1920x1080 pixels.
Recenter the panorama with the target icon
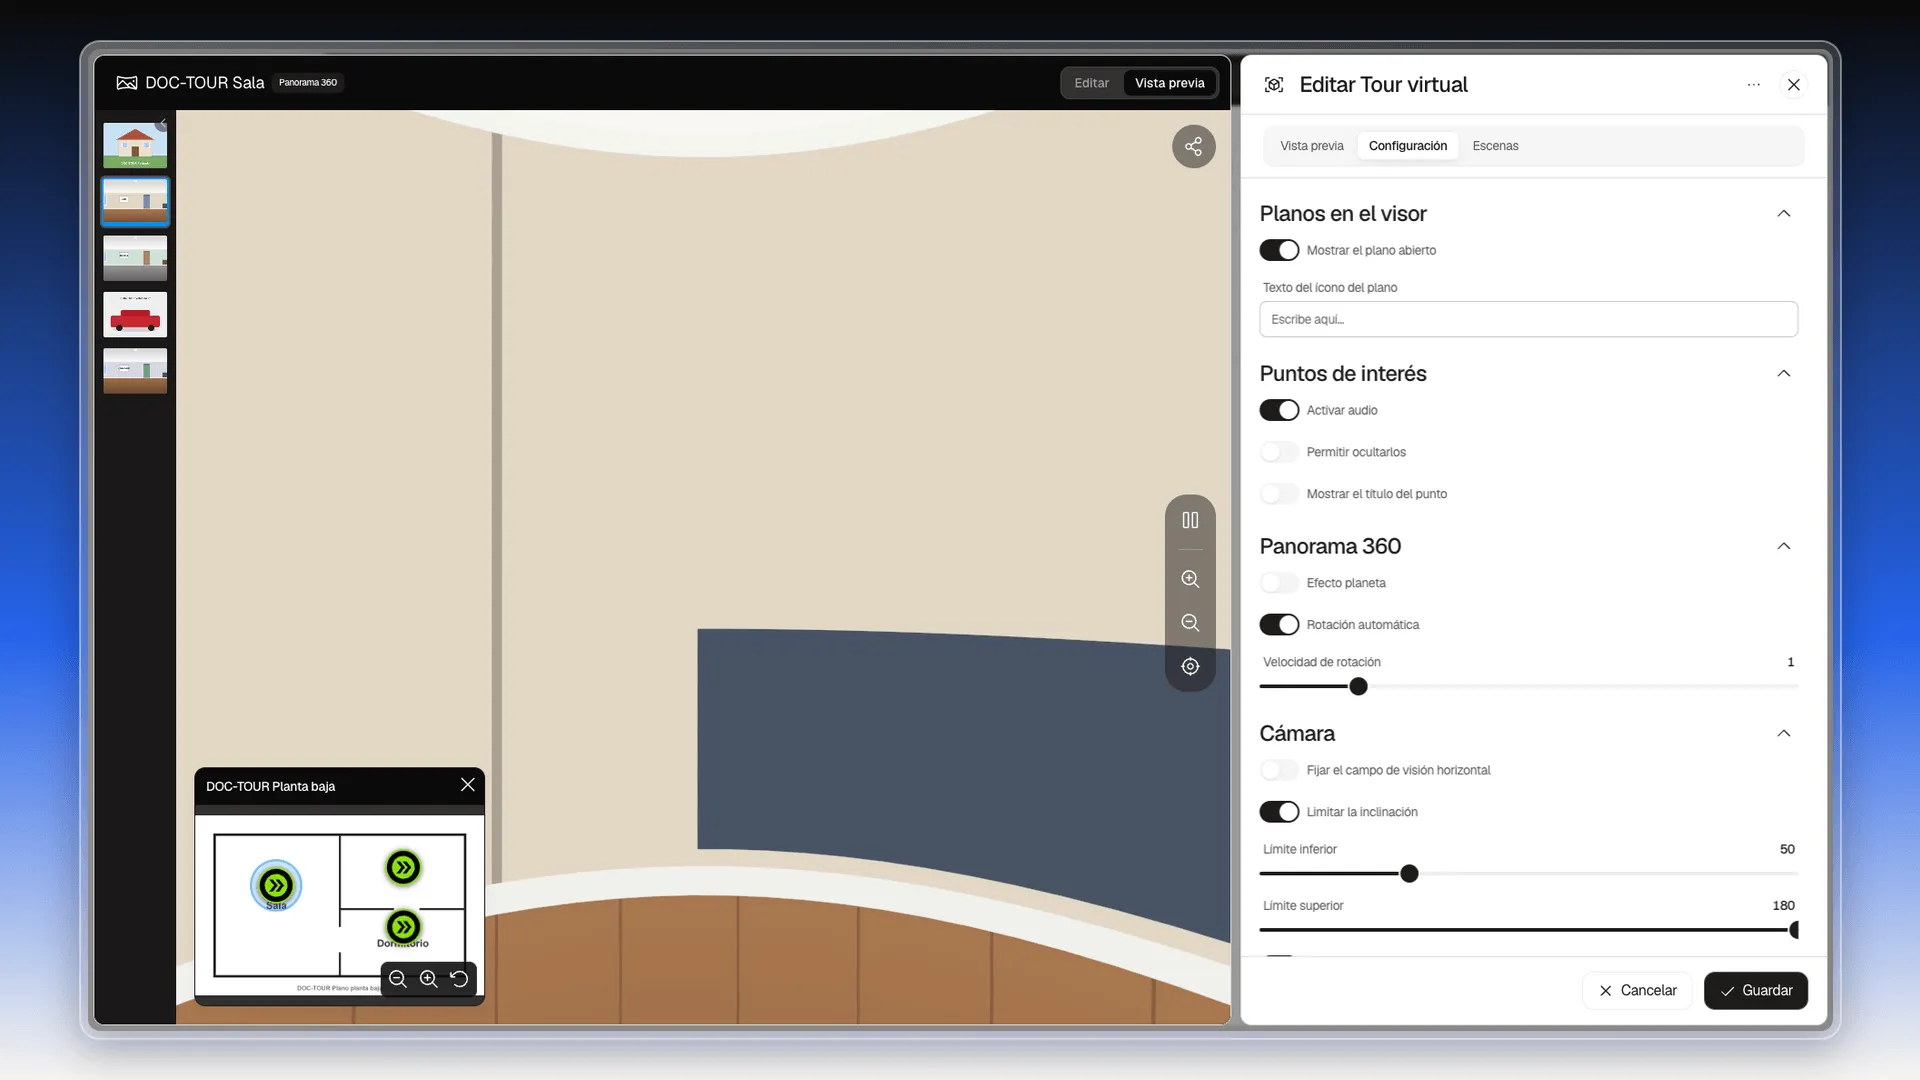(1190, 667)
